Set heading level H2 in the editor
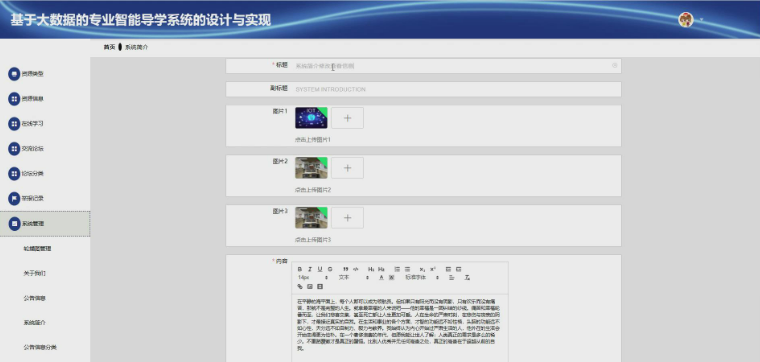 click(x=381, y=269)
